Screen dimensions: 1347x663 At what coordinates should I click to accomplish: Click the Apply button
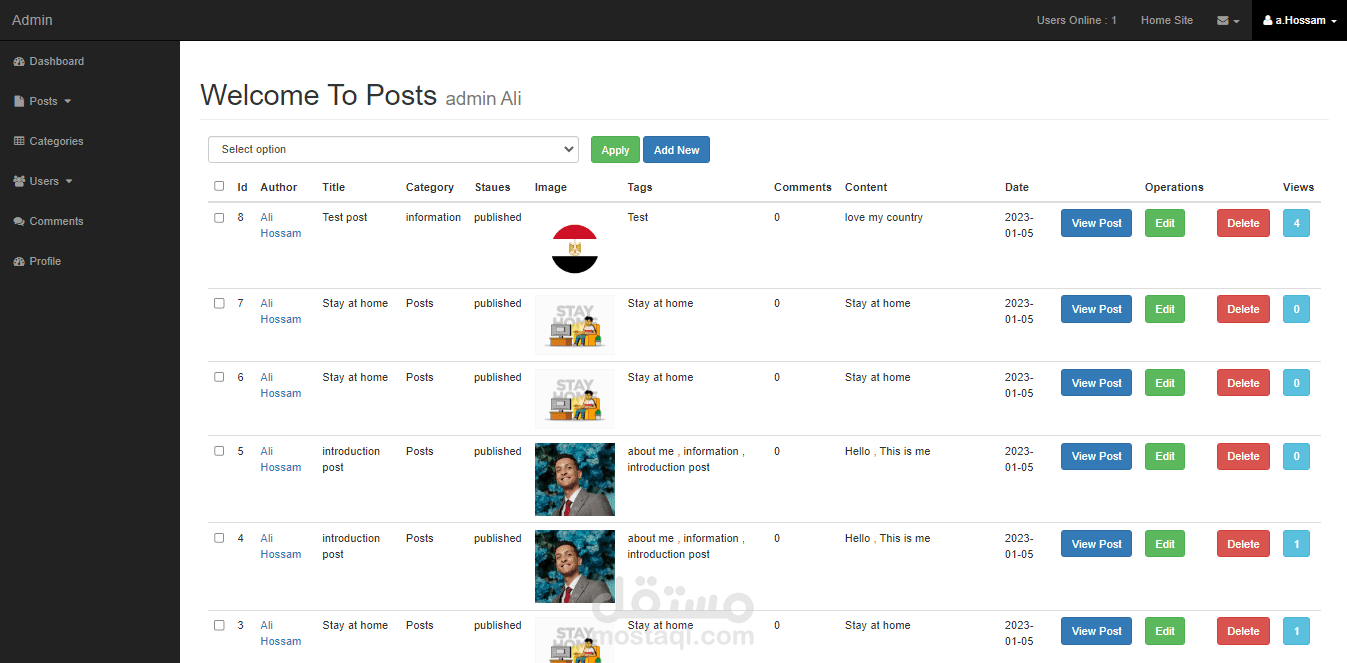pos(615,150)
